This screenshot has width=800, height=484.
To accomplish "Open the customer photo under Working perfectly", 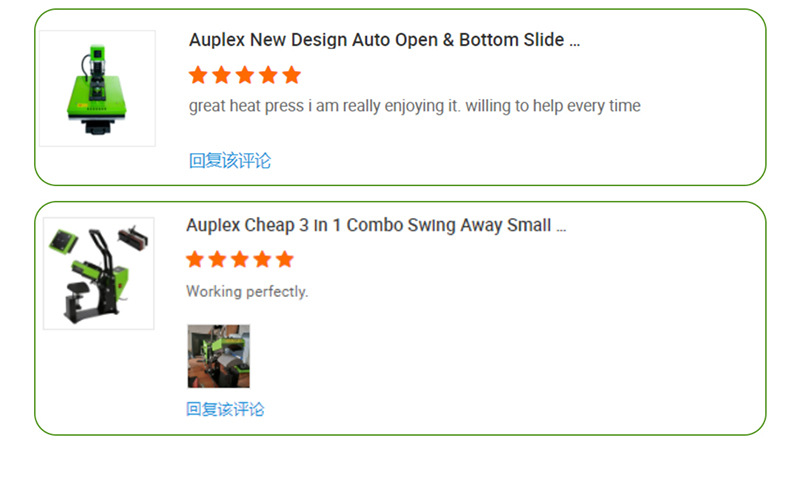I will click(x=218, y=356).
